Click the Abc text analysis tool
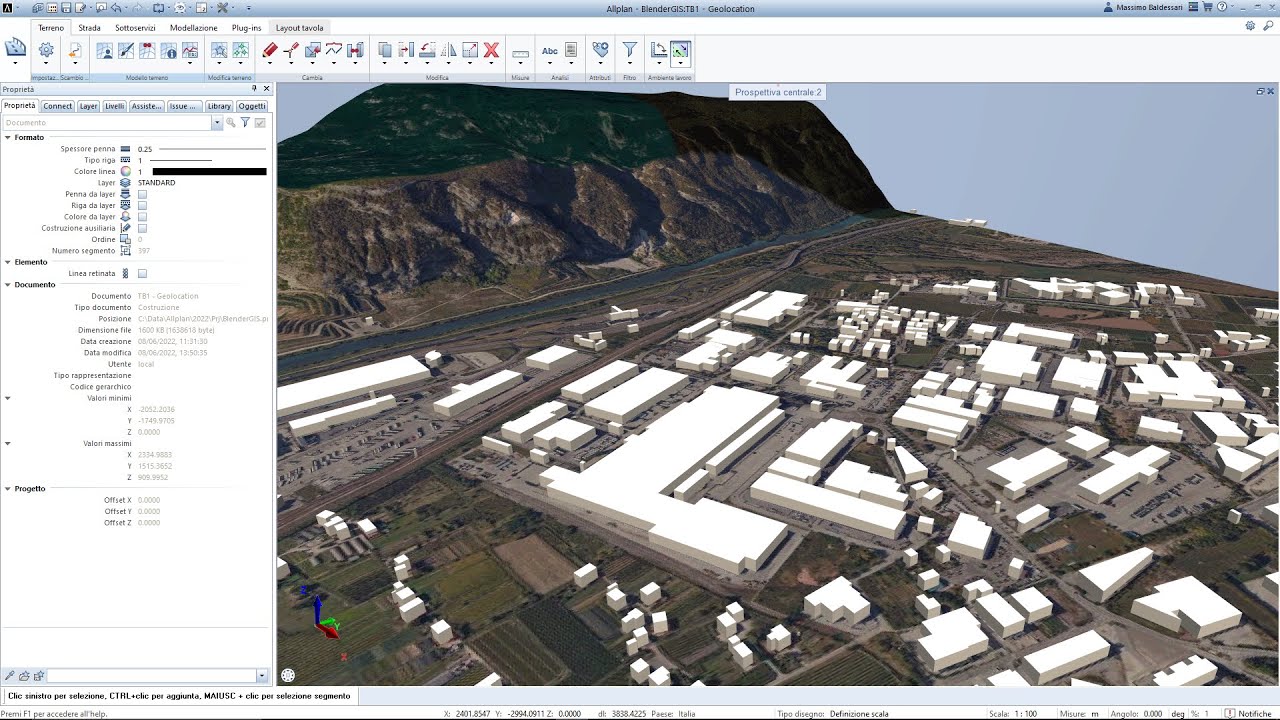Image resolution: width=1280 pixels, height=720 pixels. click(549, 50)
